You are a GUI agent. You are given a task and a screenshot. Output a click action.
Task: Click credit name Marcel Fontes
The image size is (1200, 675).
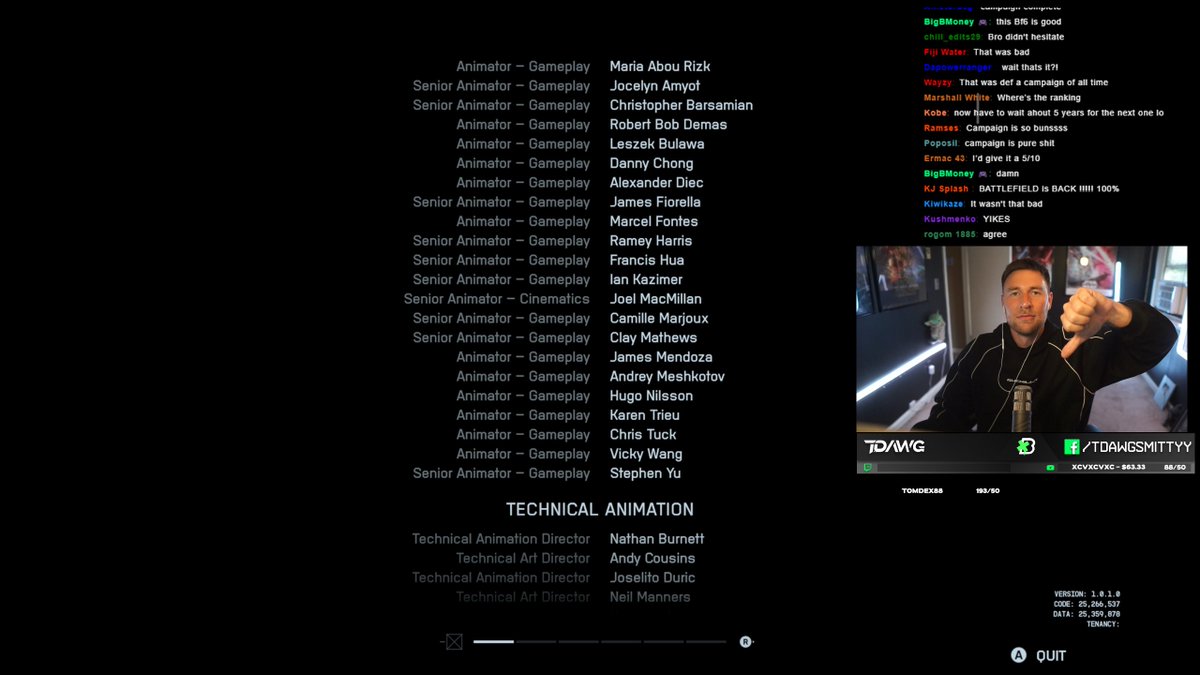[x=654, y=221]
